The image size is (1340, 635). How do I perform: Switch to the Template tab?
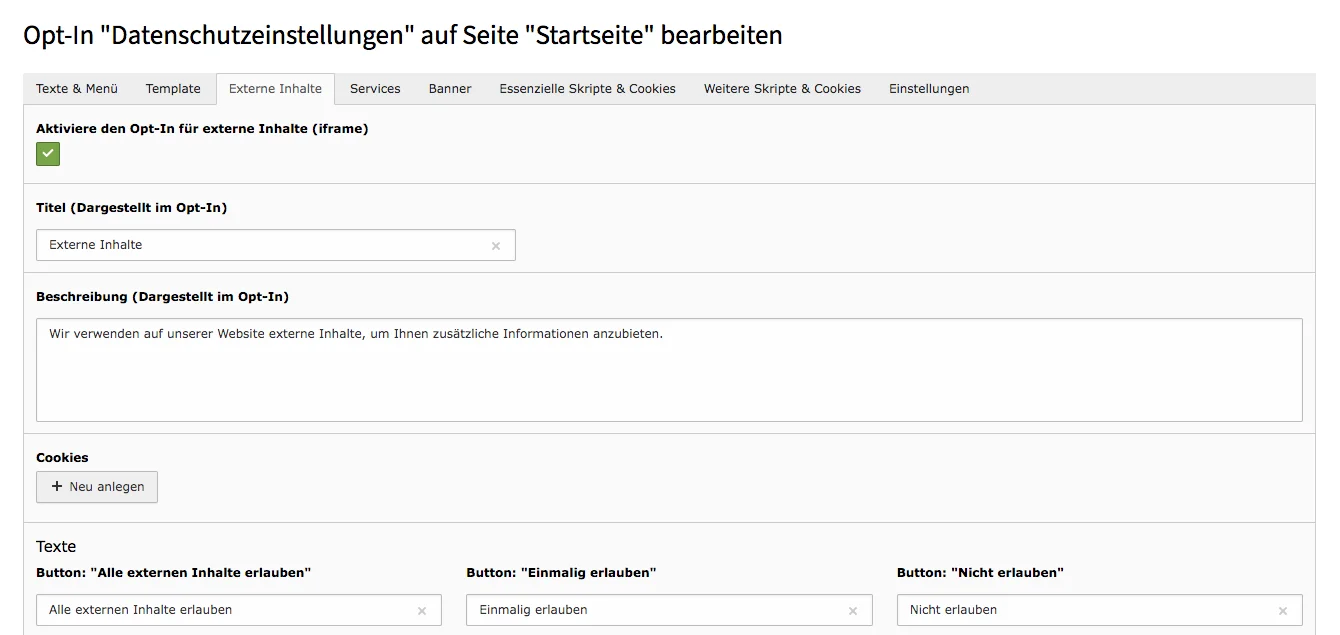[x=172, y=88]
